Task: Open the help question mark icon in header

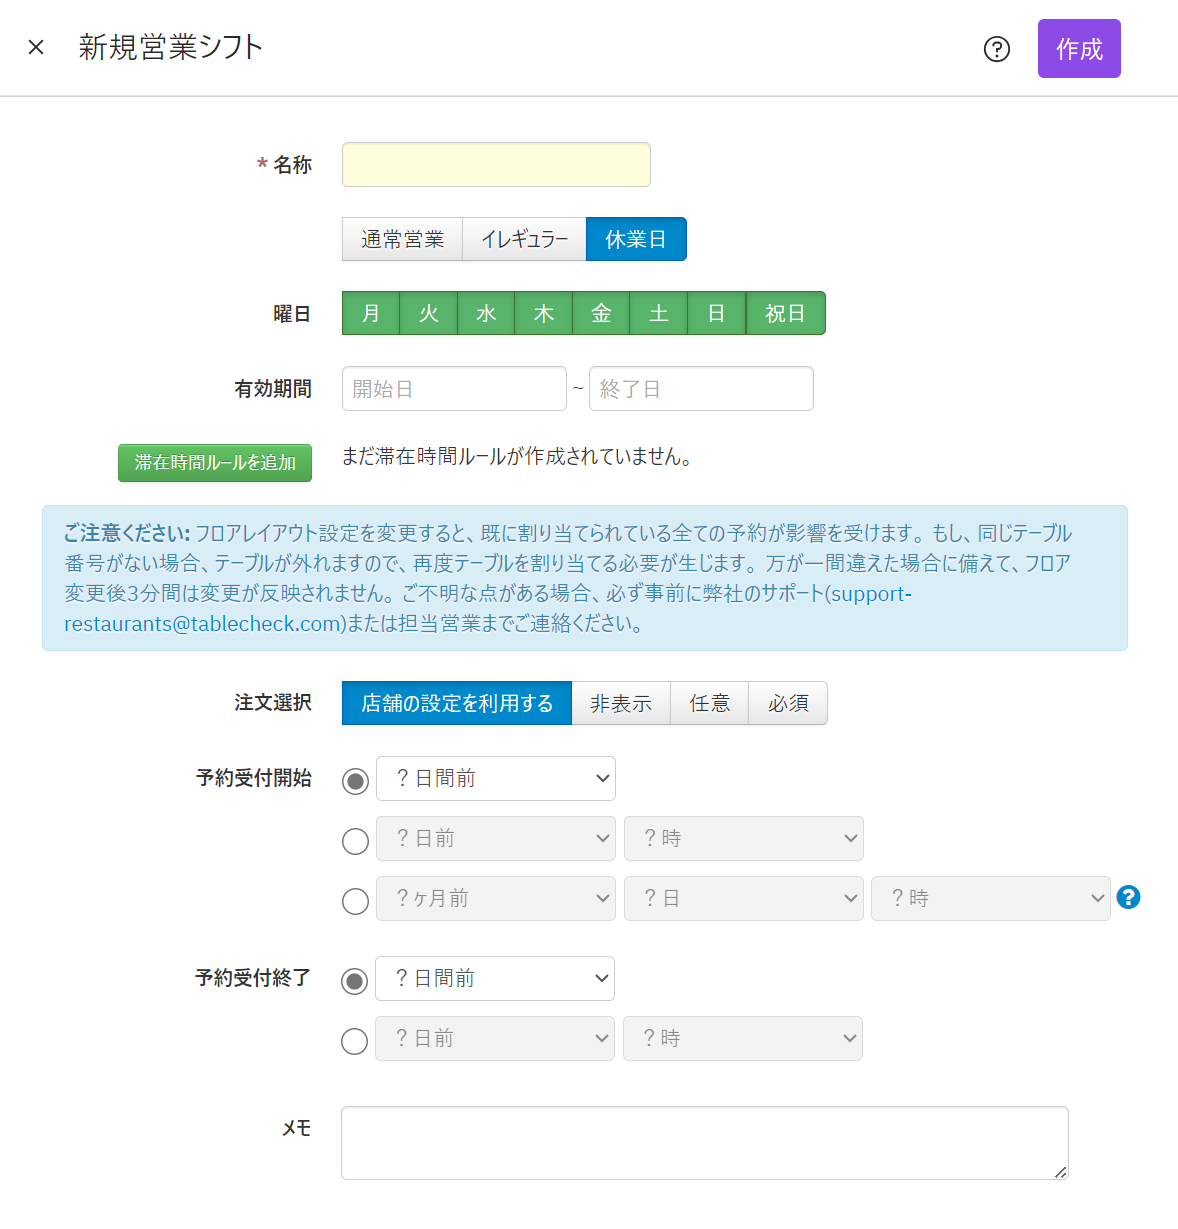Action: point(996,49)
